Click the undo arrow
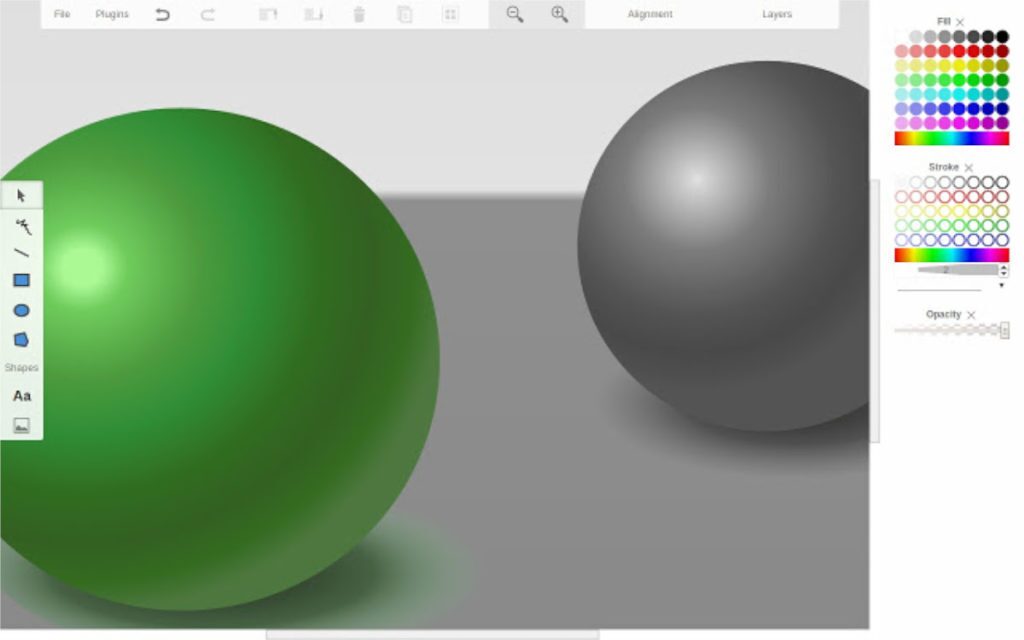 162,14
